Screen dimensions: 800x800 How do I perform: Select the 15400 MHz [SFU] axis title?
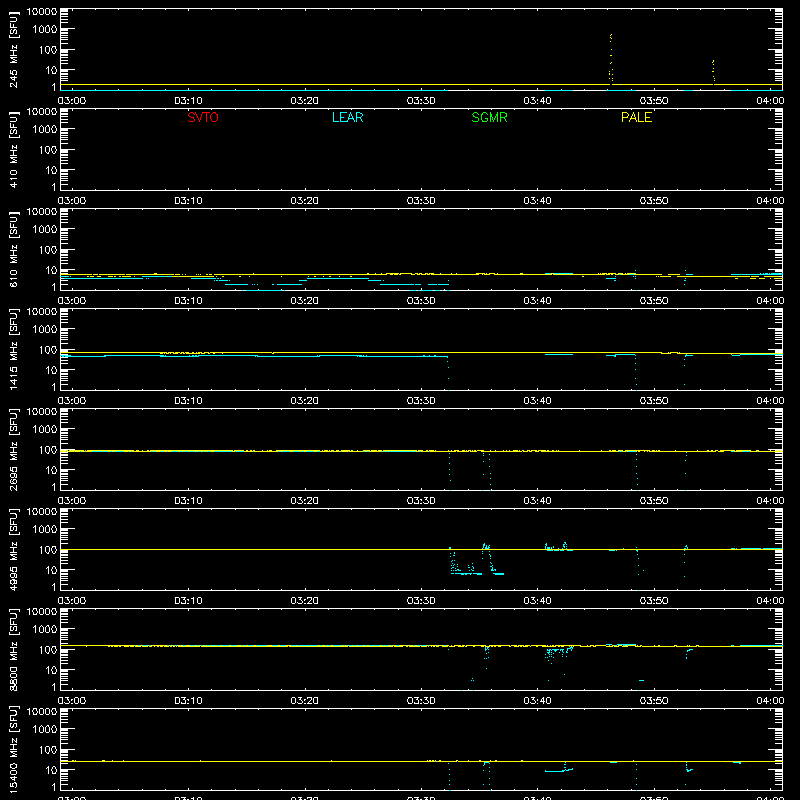coord(13,750)
